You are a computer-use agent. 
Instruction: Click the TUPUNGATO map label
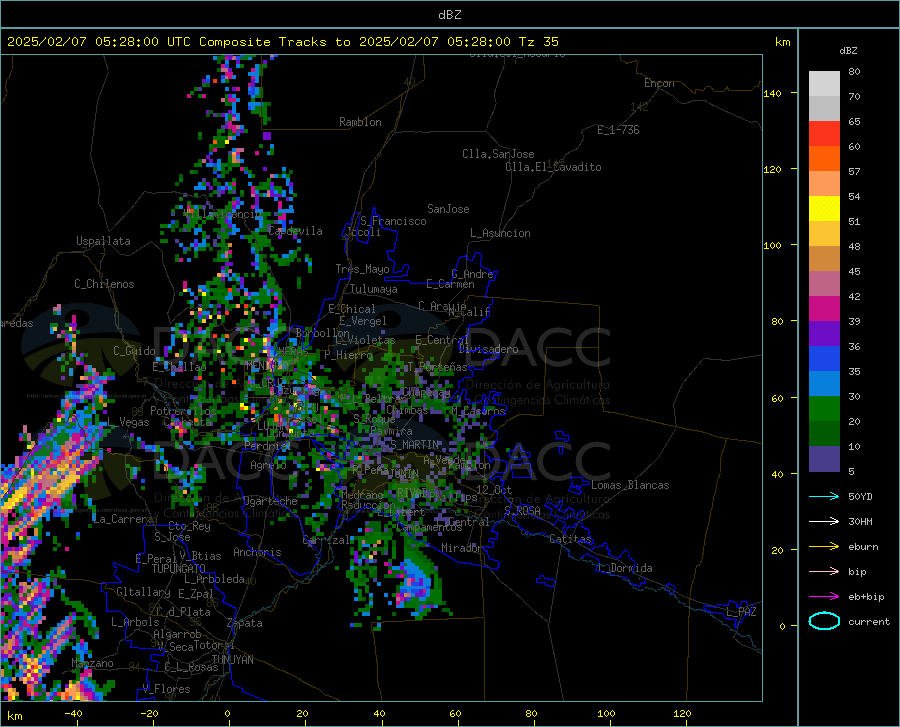pos(179,569)
